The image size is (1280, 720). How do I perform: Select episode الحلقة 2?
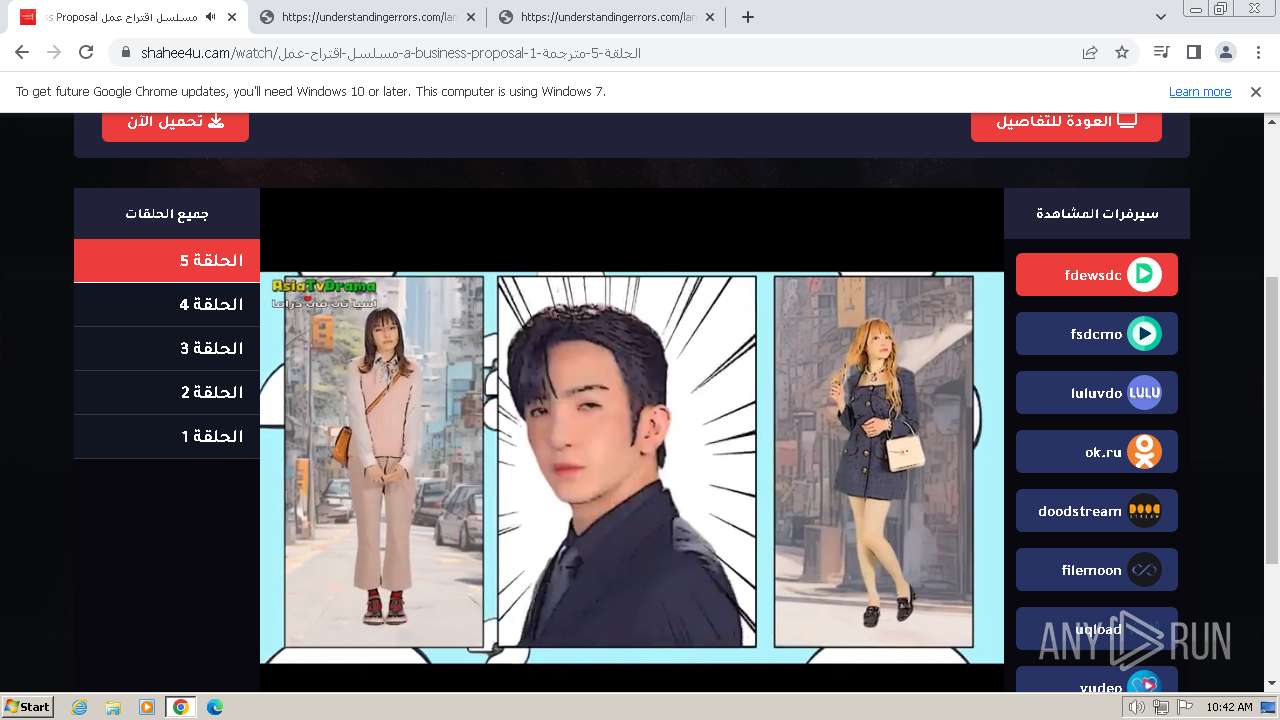[167, 392]
